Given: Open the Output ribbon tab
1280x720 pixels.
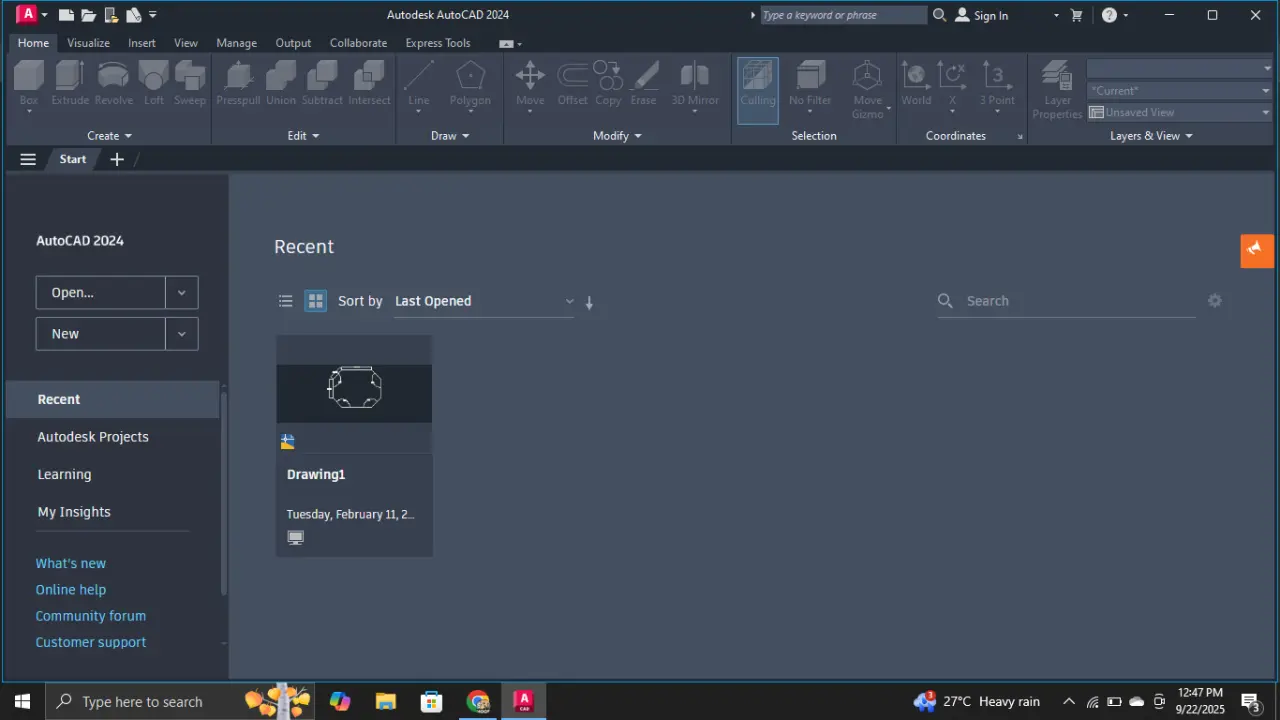Looking at the screenshot, I should point(293,43).
